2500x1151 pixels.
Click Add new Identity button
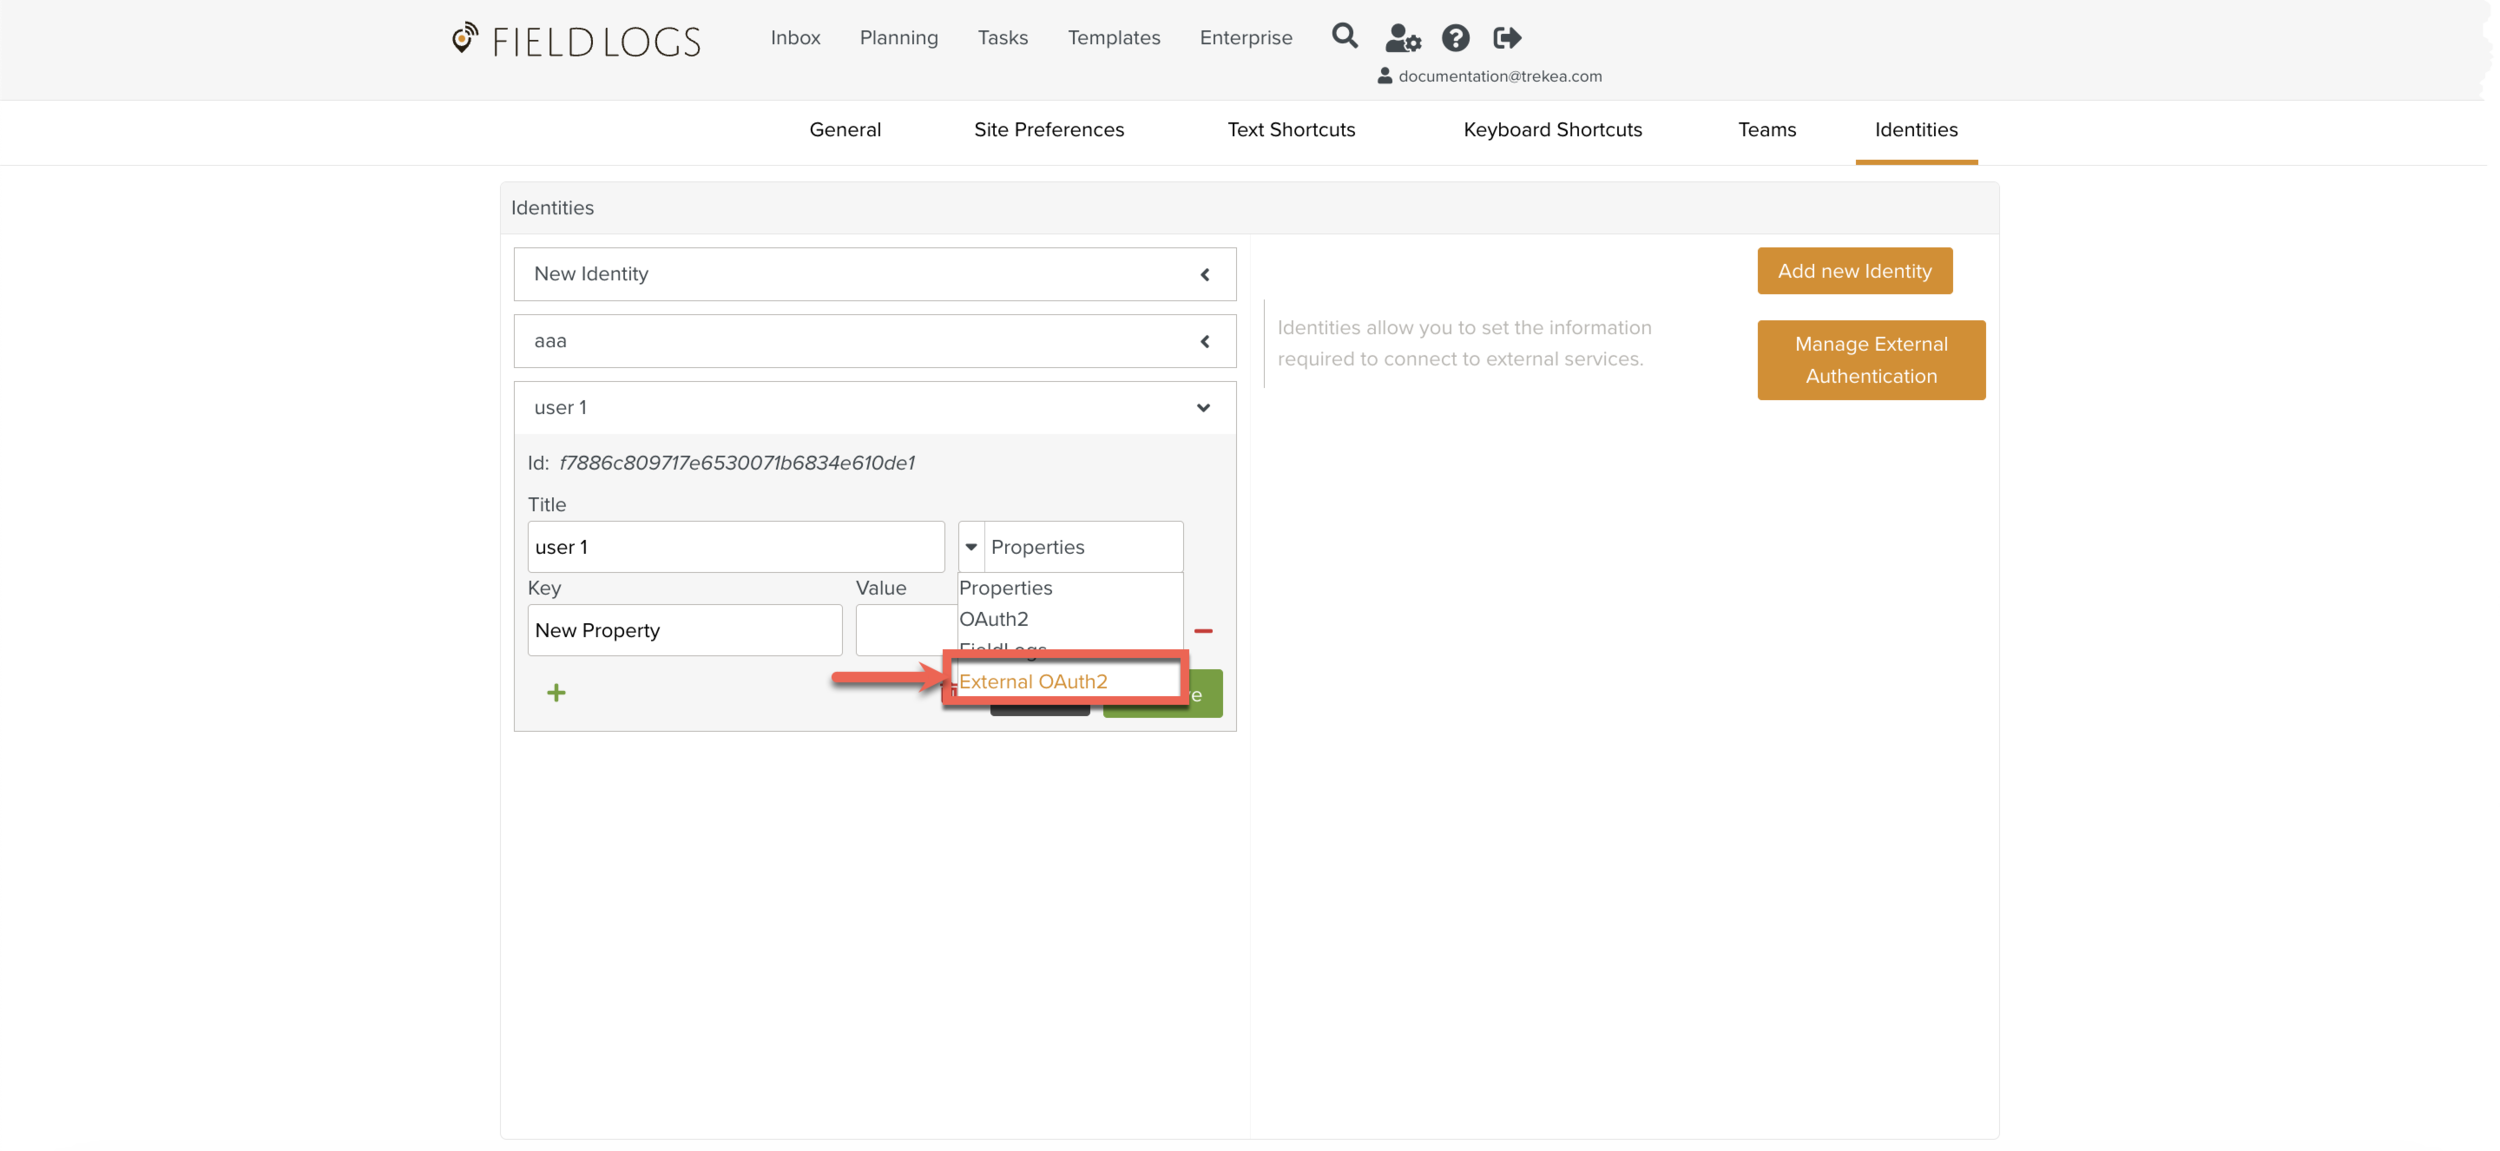pos(1854,271)
